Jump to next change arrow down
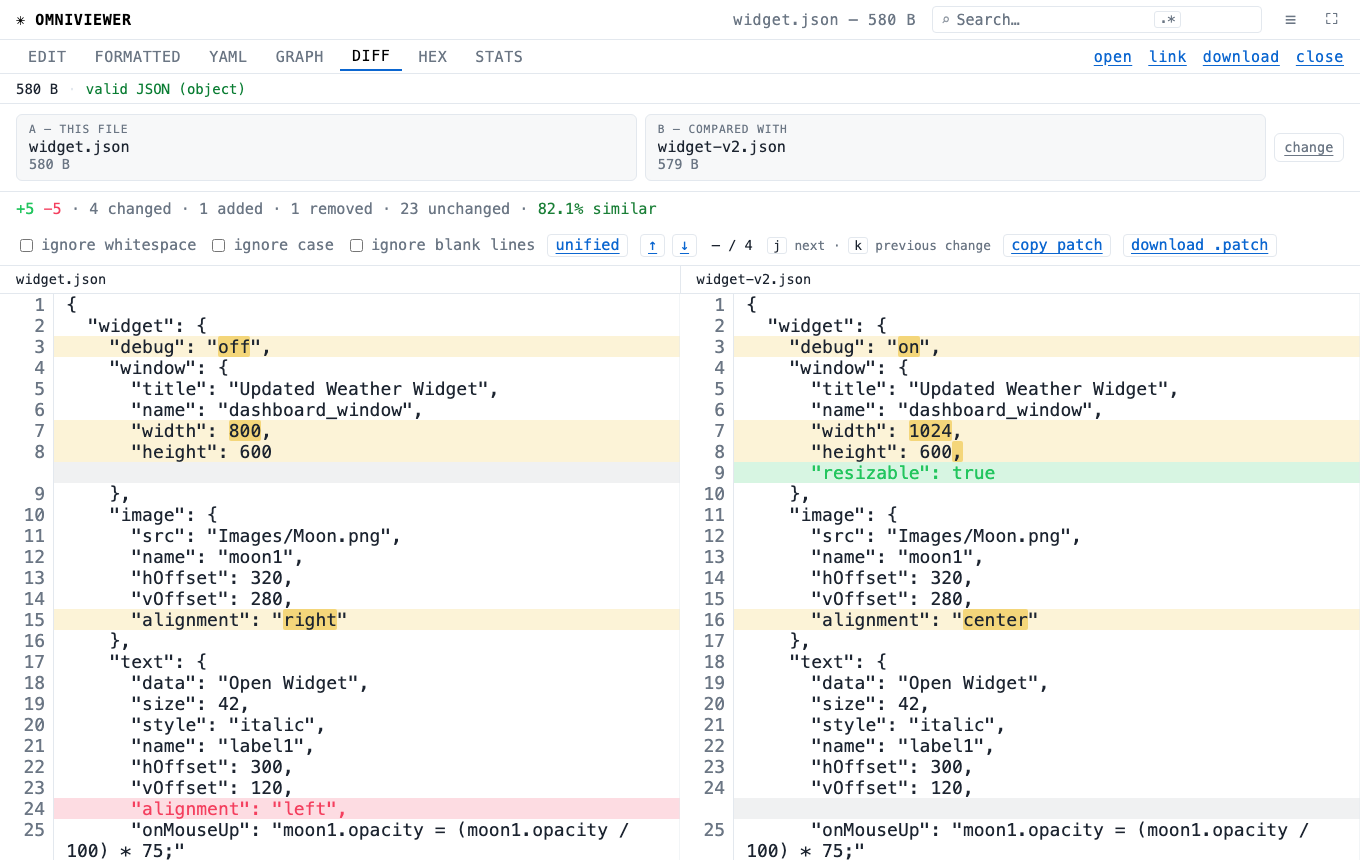1360x860 pixels. (684, 245)
